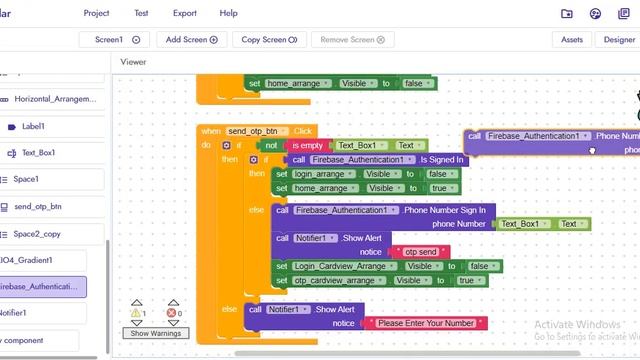Click the nested if block's mutator gear icon
The height and width of the screenshot is (360, 640).
click(x=253, y=160)
